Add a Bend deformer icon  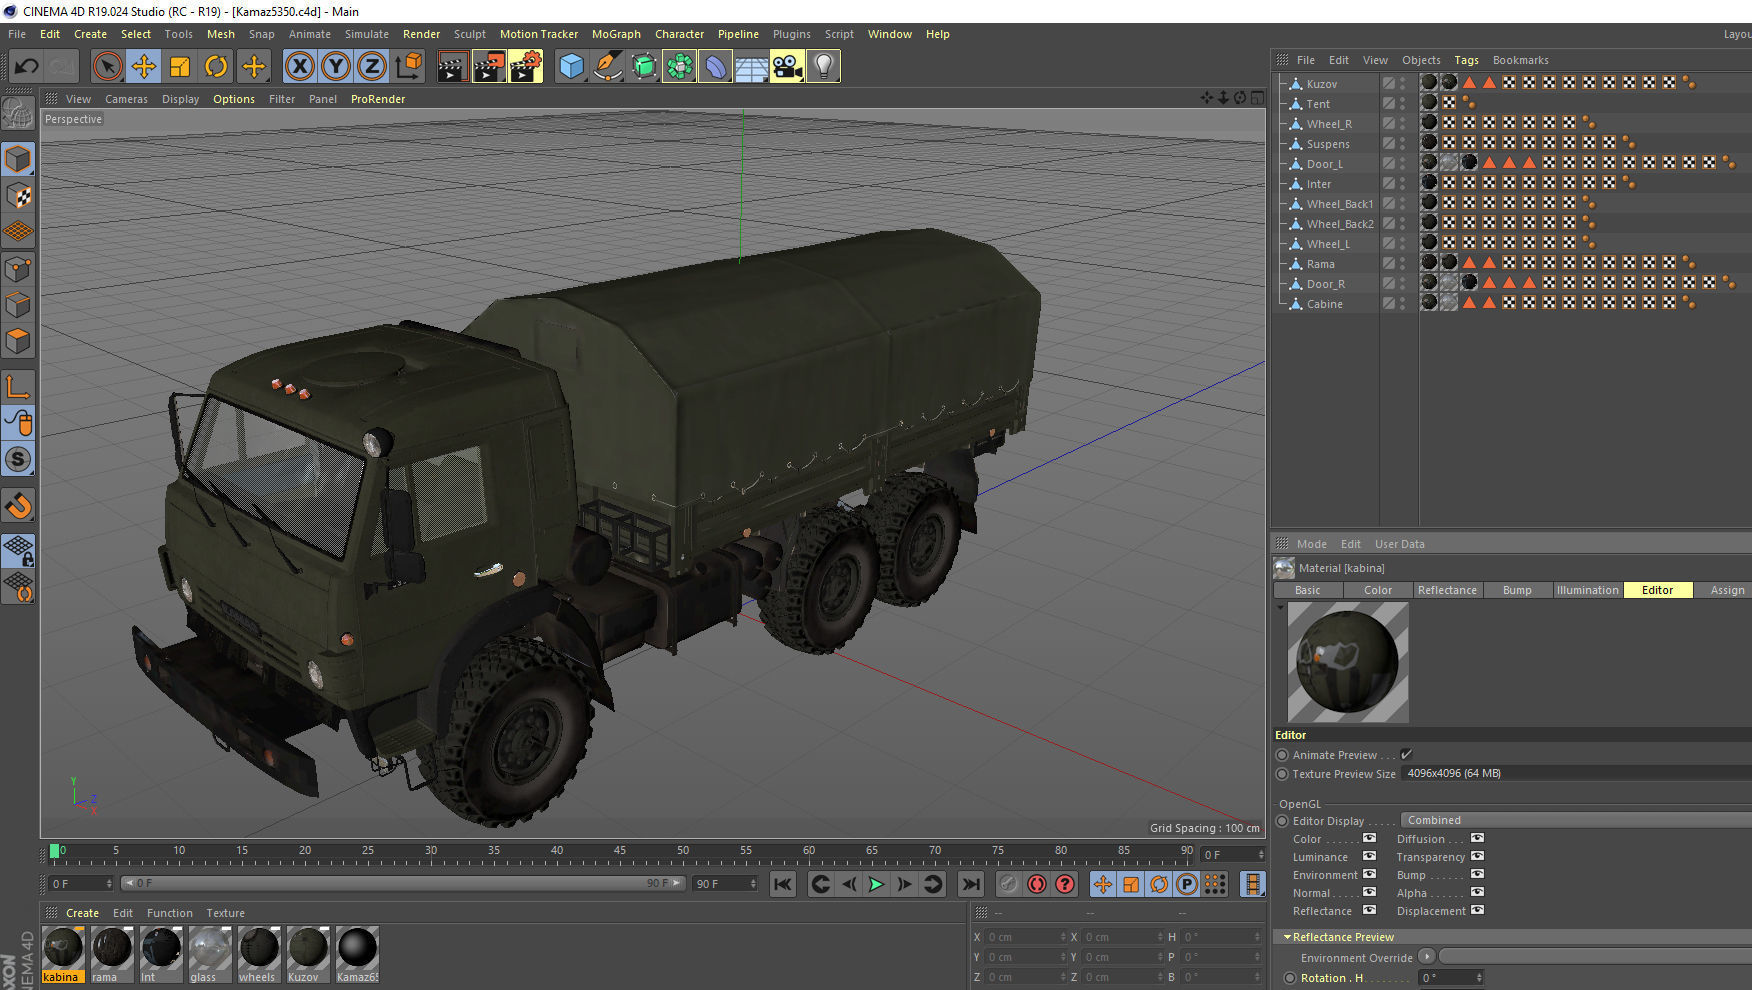point(716,67)
